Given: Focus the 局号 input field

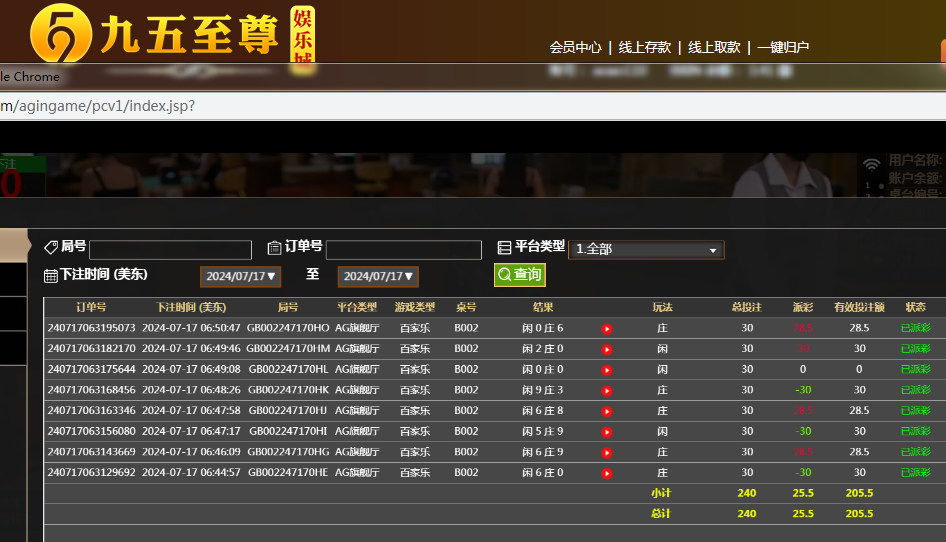Looking at the screenshot, I should (170, 250).
